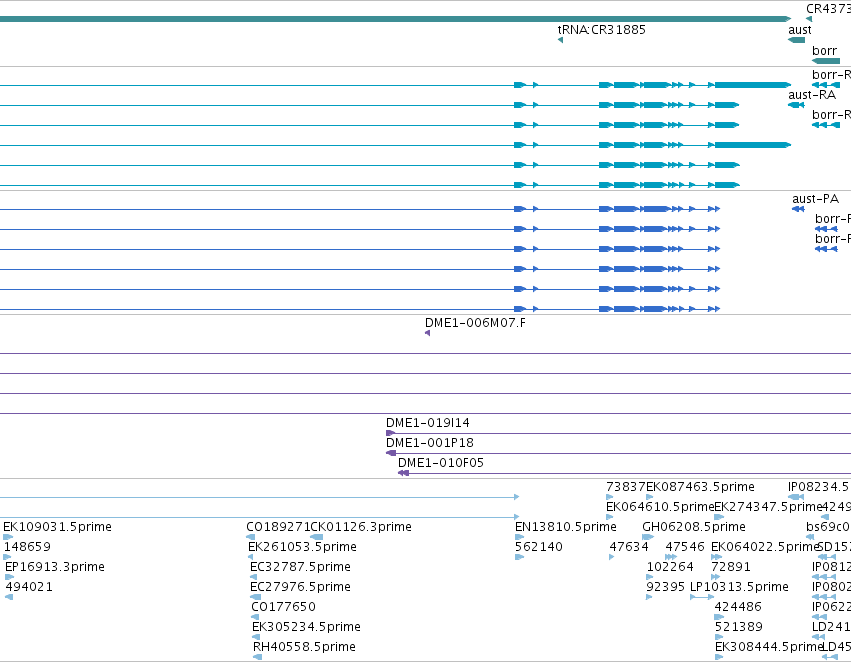The image size is (851, 662).
Task: Click the 521389 EST label
Action: [739, 627]
